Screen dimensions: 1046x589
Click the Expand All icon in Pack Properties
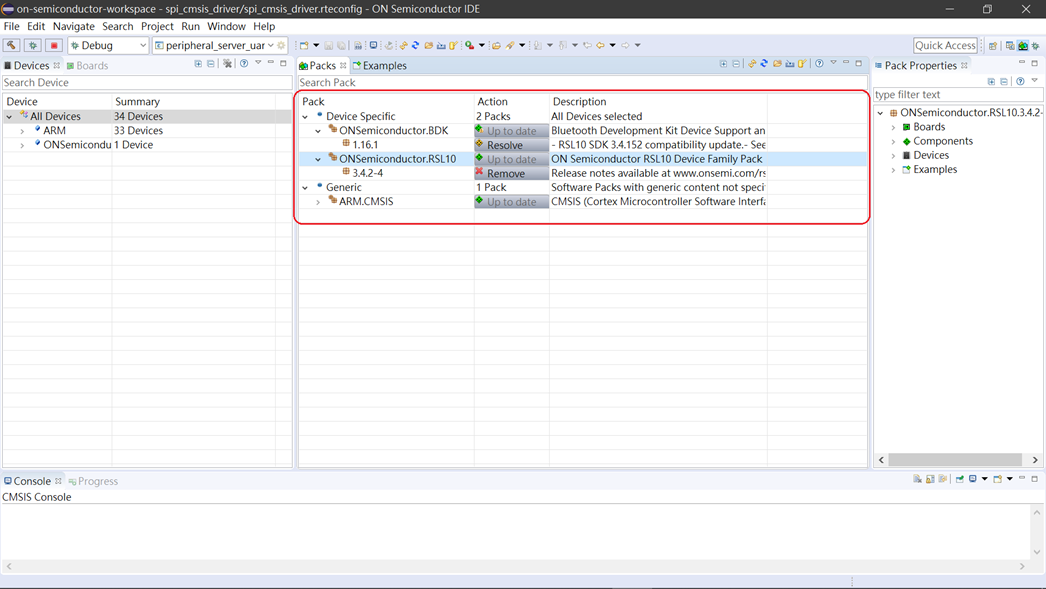point(991,81)
